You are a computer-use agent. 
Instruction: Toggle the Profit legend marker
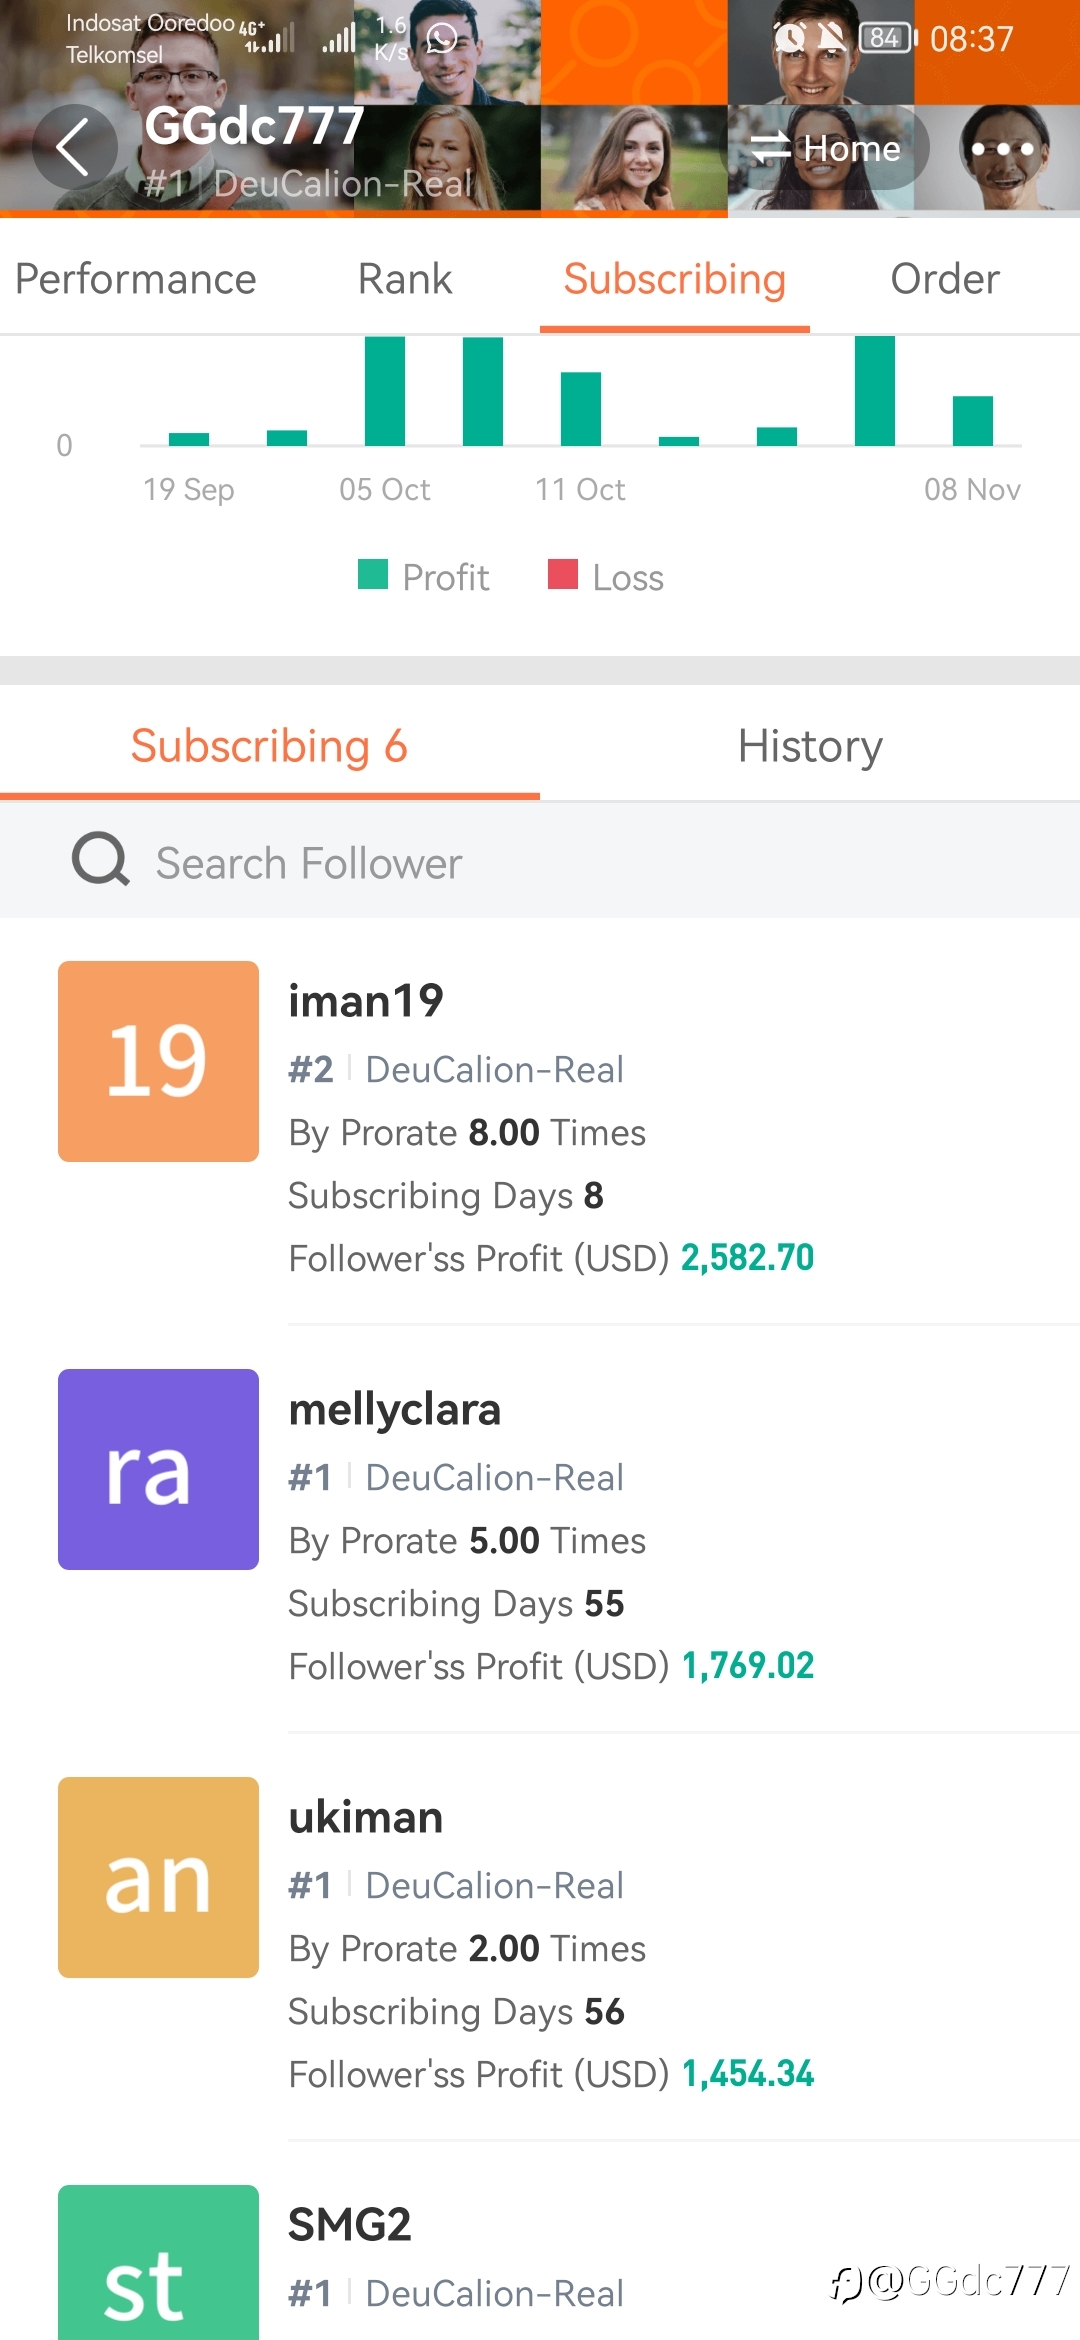pyautogui.click(x=373, y=574)
